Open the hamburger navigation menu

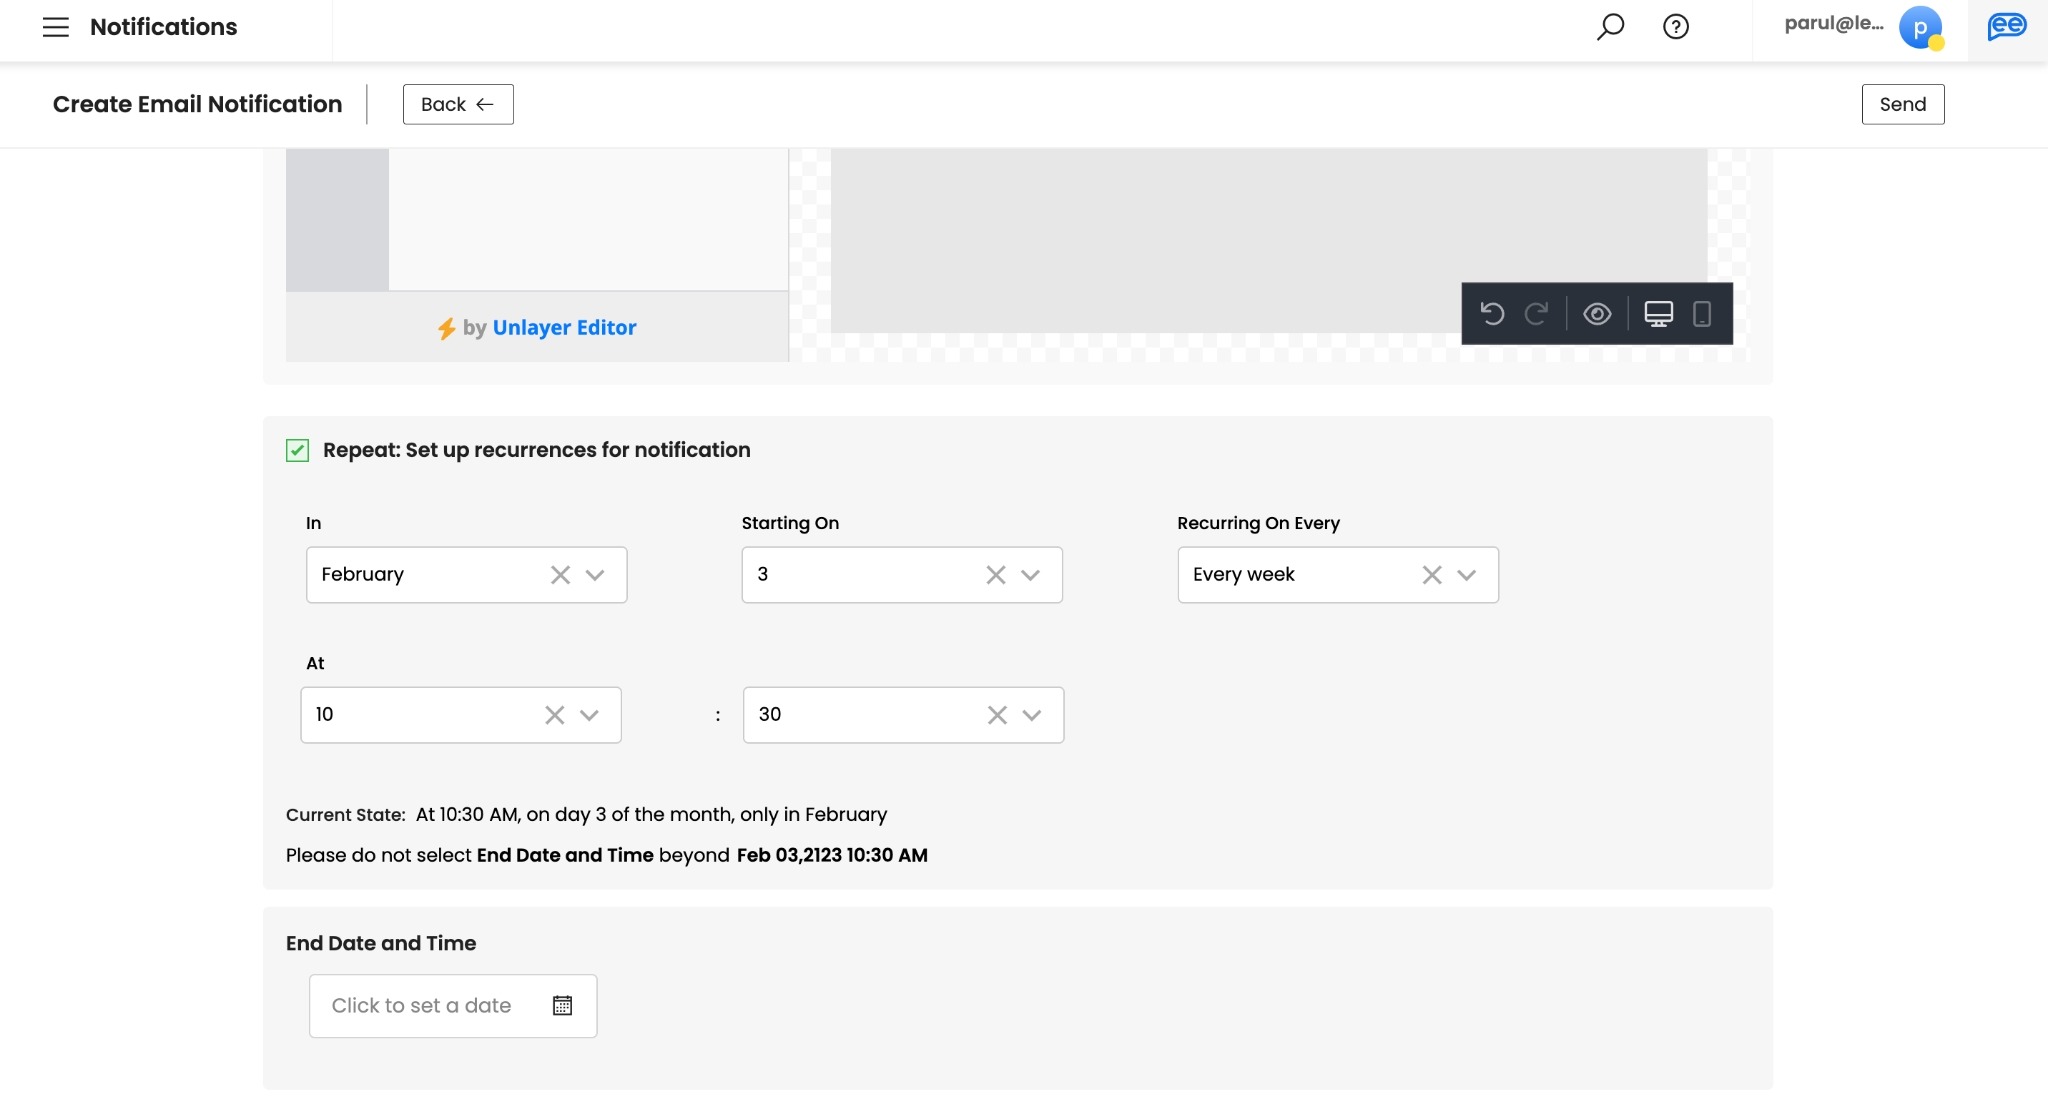(x=56, y=27)
